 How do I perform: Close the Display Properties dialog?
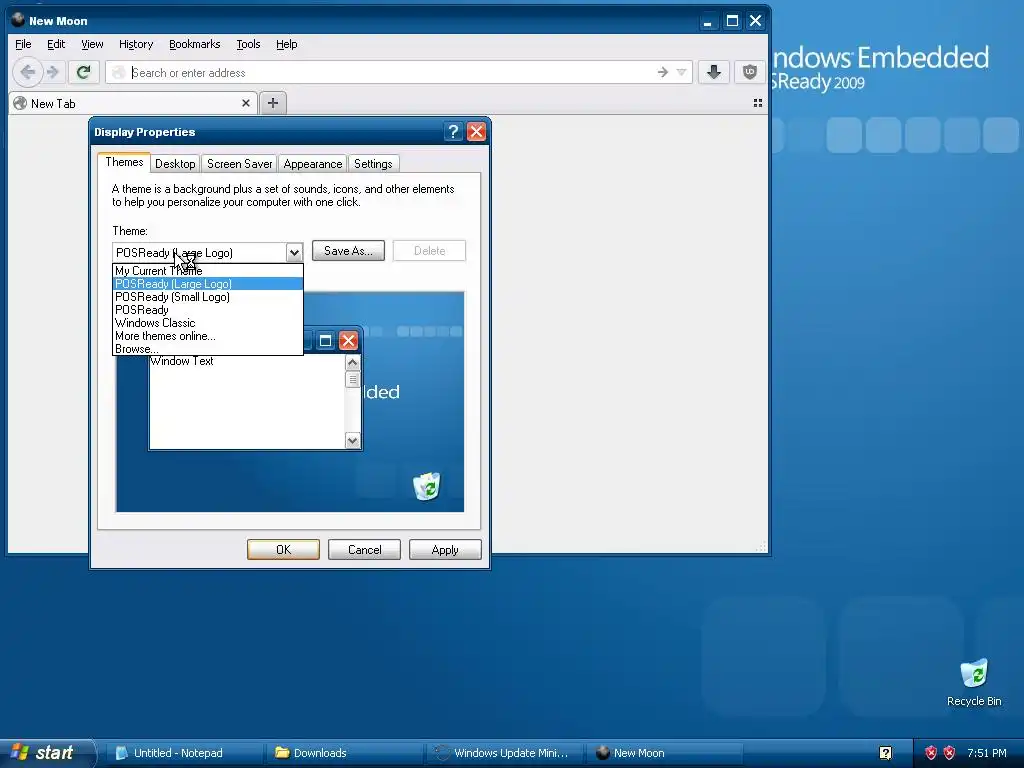(477, 132)
